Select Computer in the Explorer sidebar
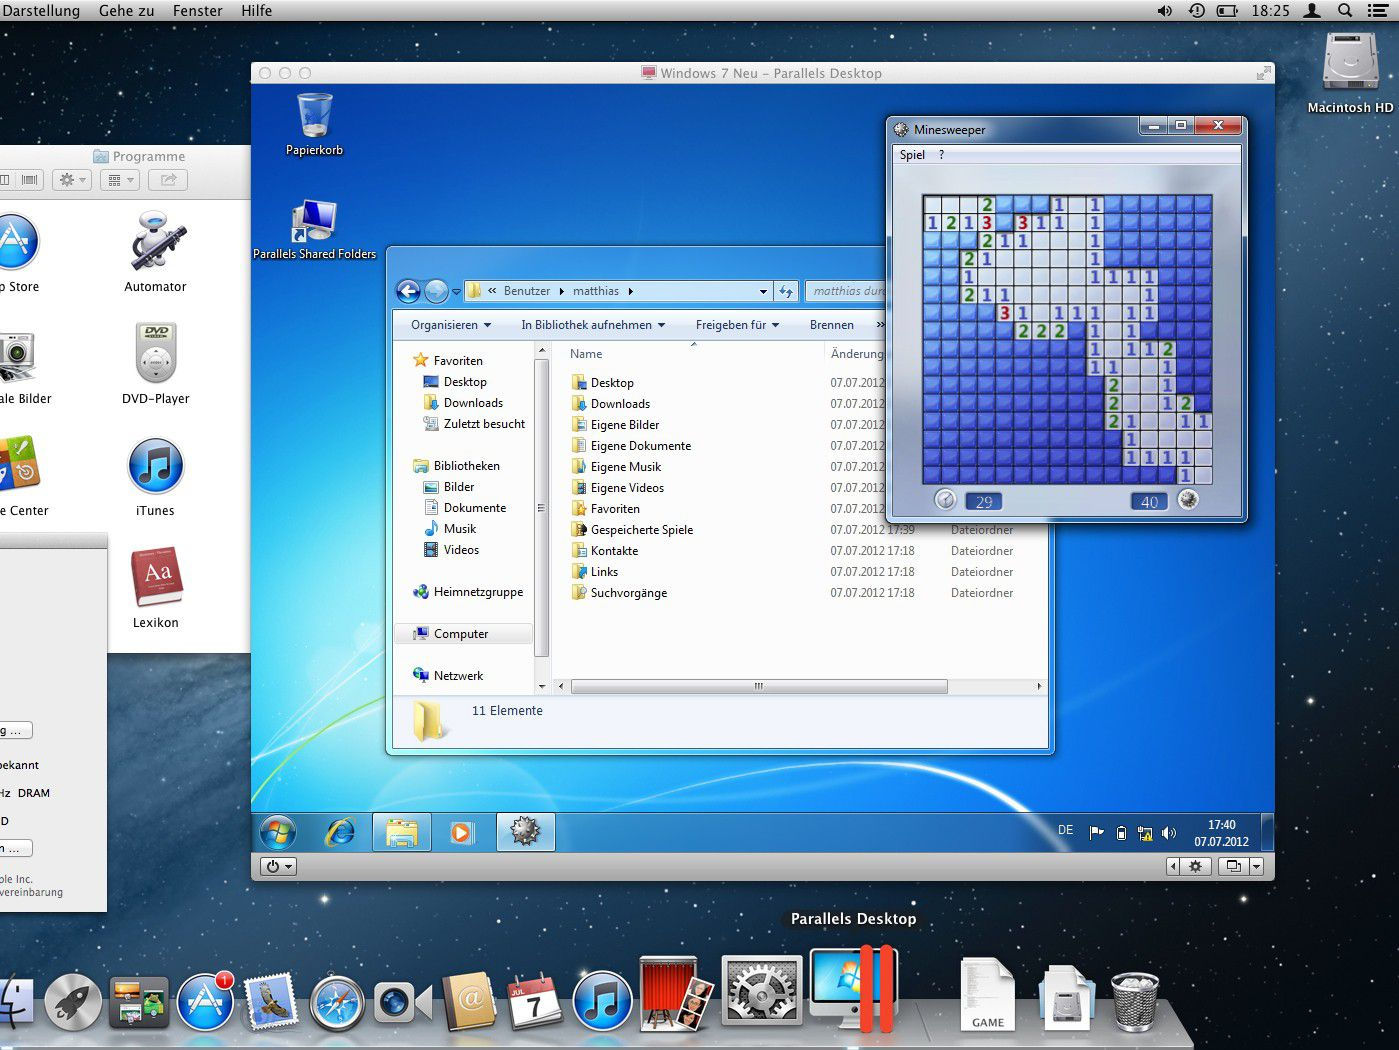Image resolution: width=1399 pixels, height=1050 pixels. click(461, 634)
